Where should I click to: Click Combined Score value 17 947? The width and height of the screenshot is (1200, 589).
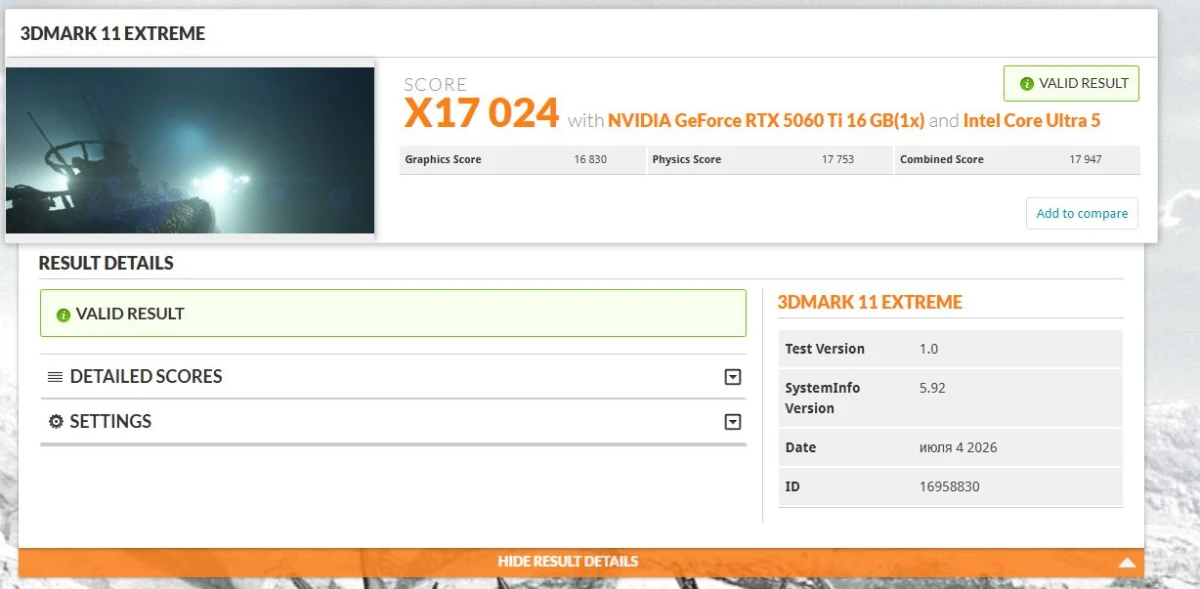click(x=1086, y=160)
